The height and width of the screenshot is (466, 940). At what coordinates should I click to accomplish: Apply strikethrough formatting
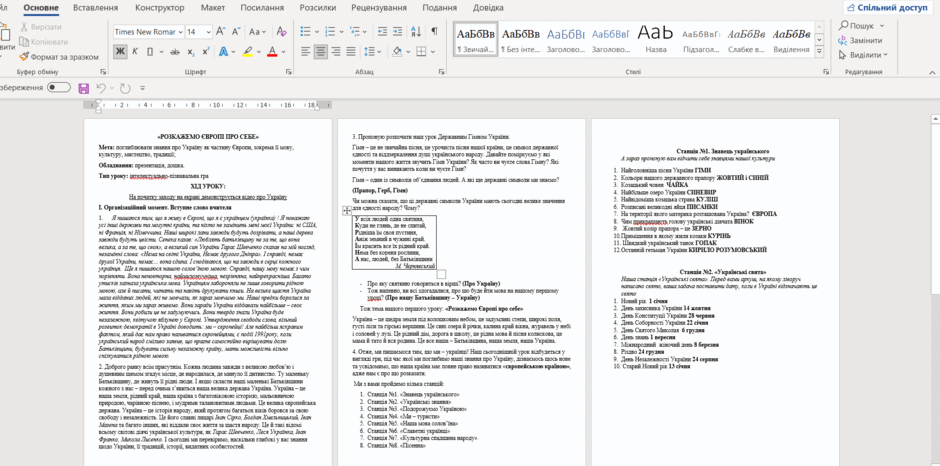click(175, 52)
